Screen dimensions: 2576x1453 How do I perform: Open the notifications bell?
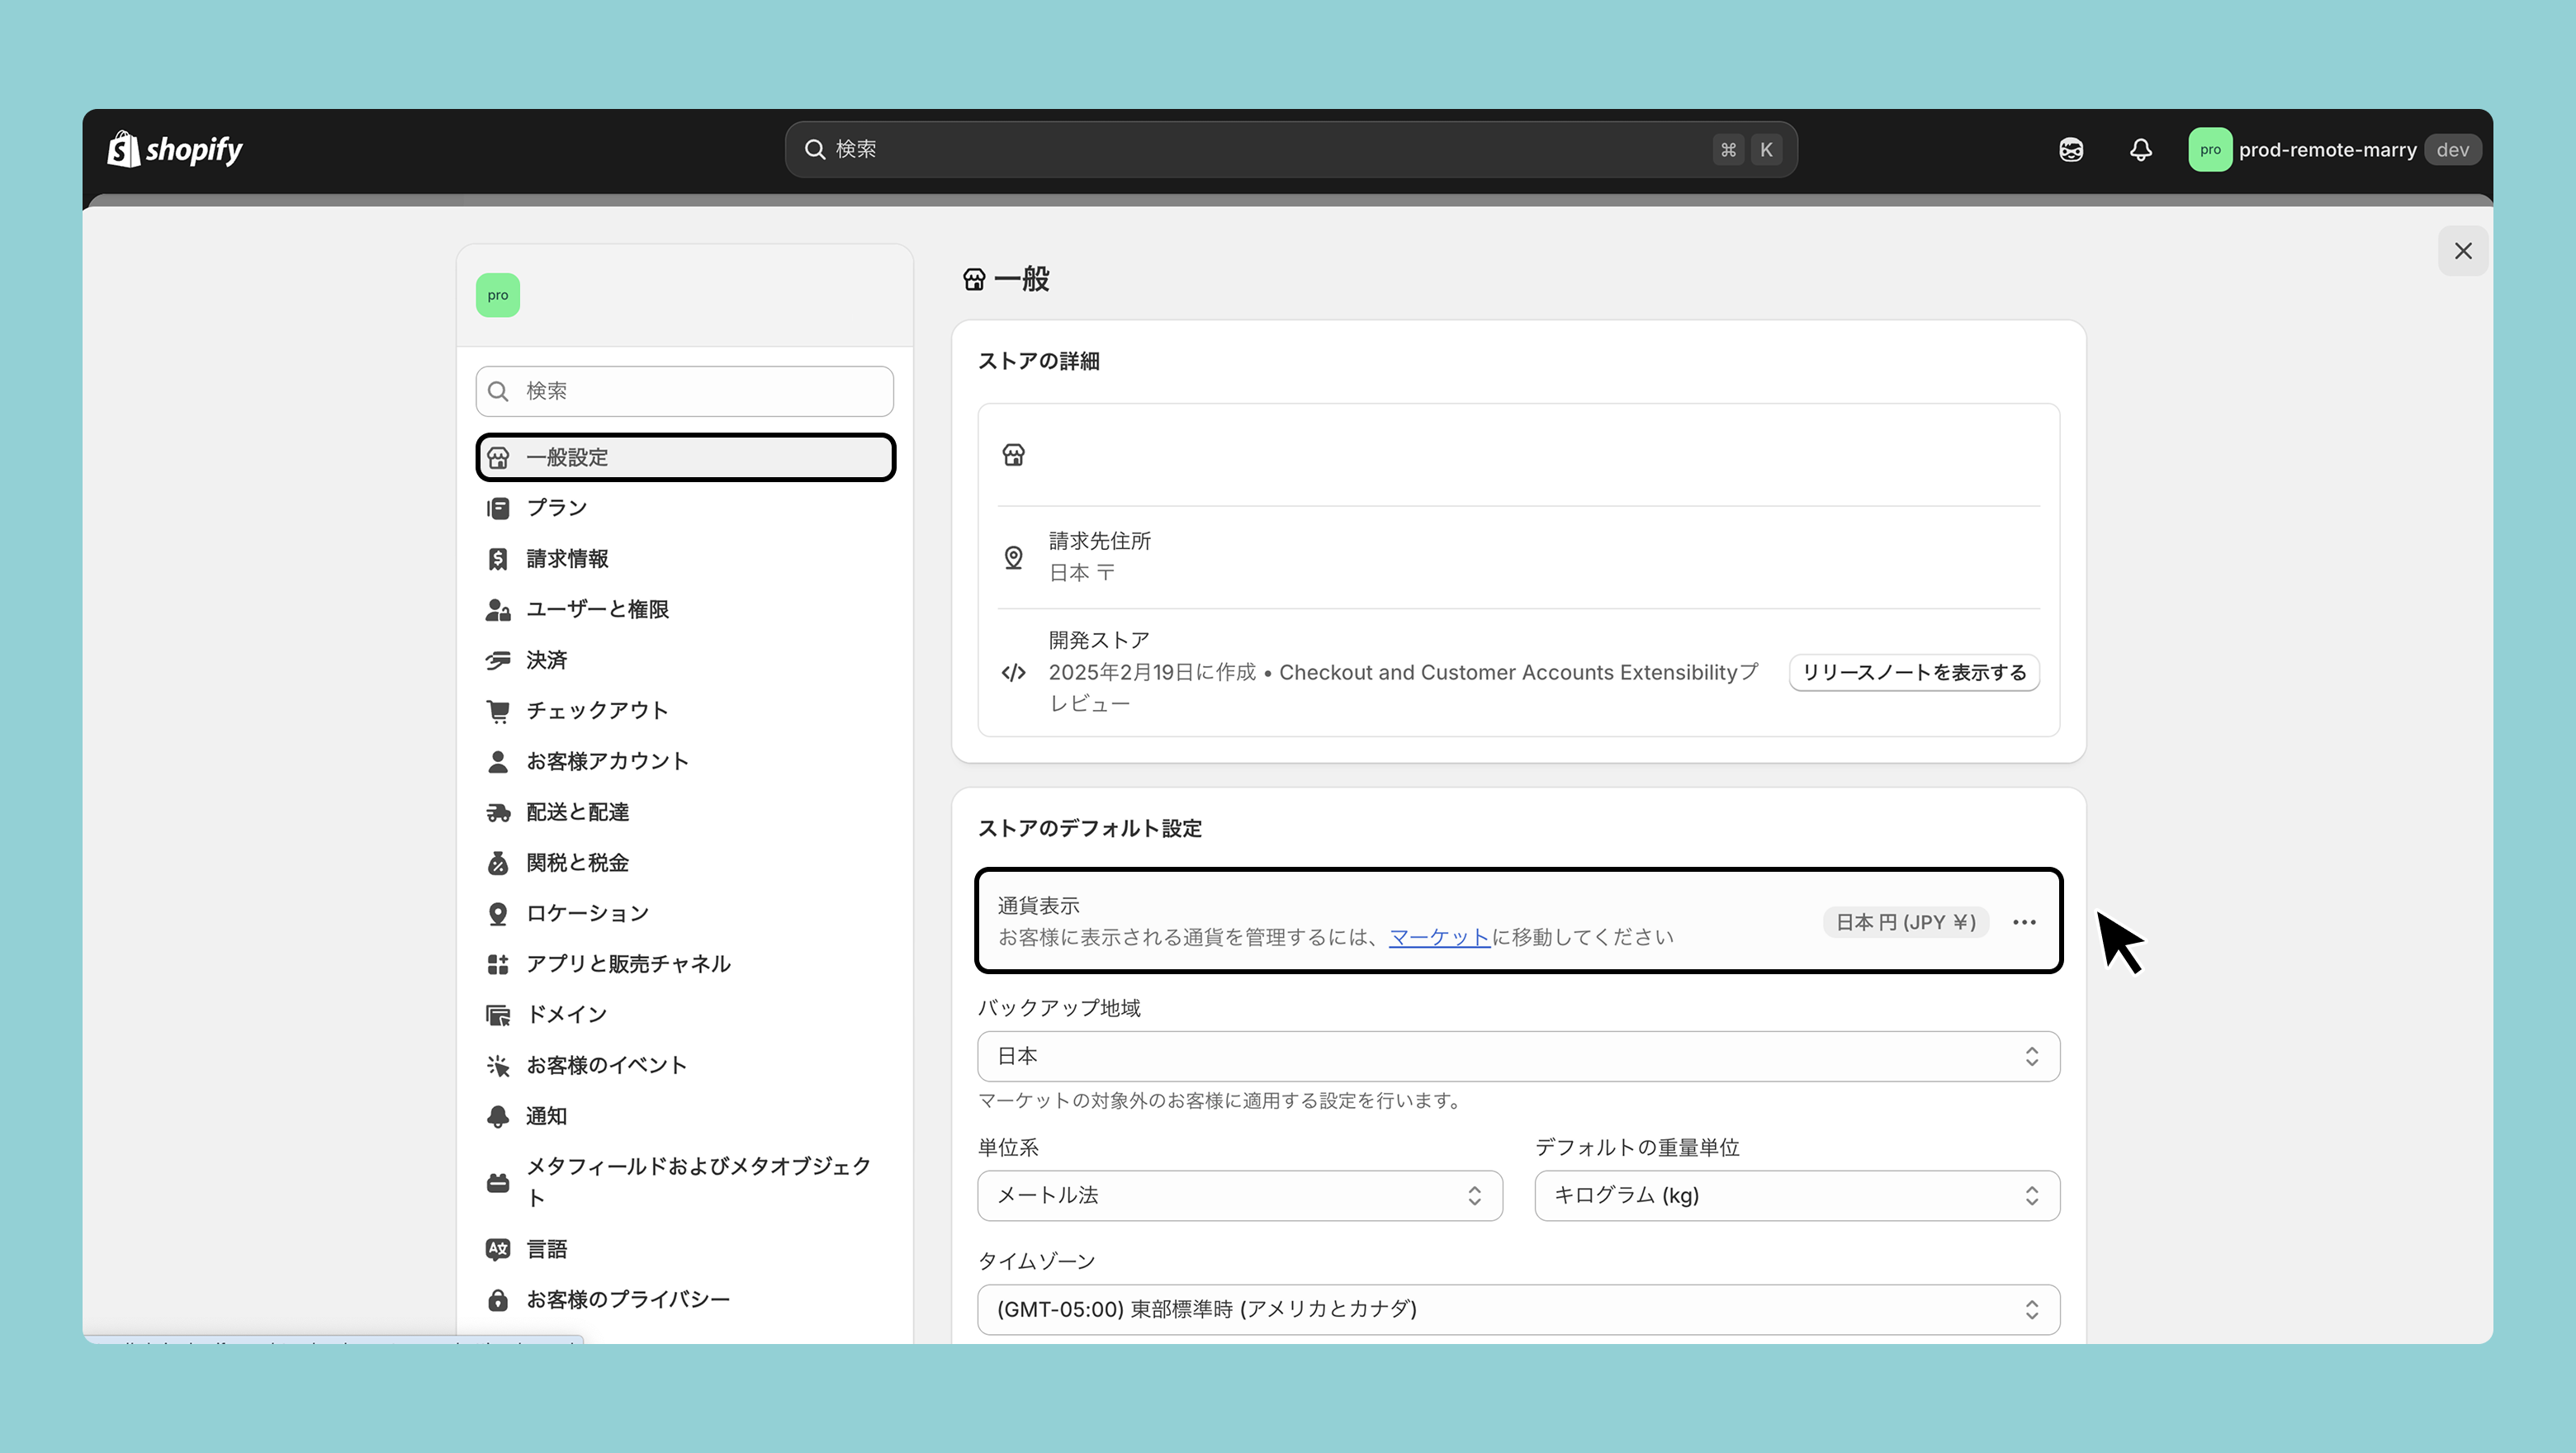[x=2140, y=150]
